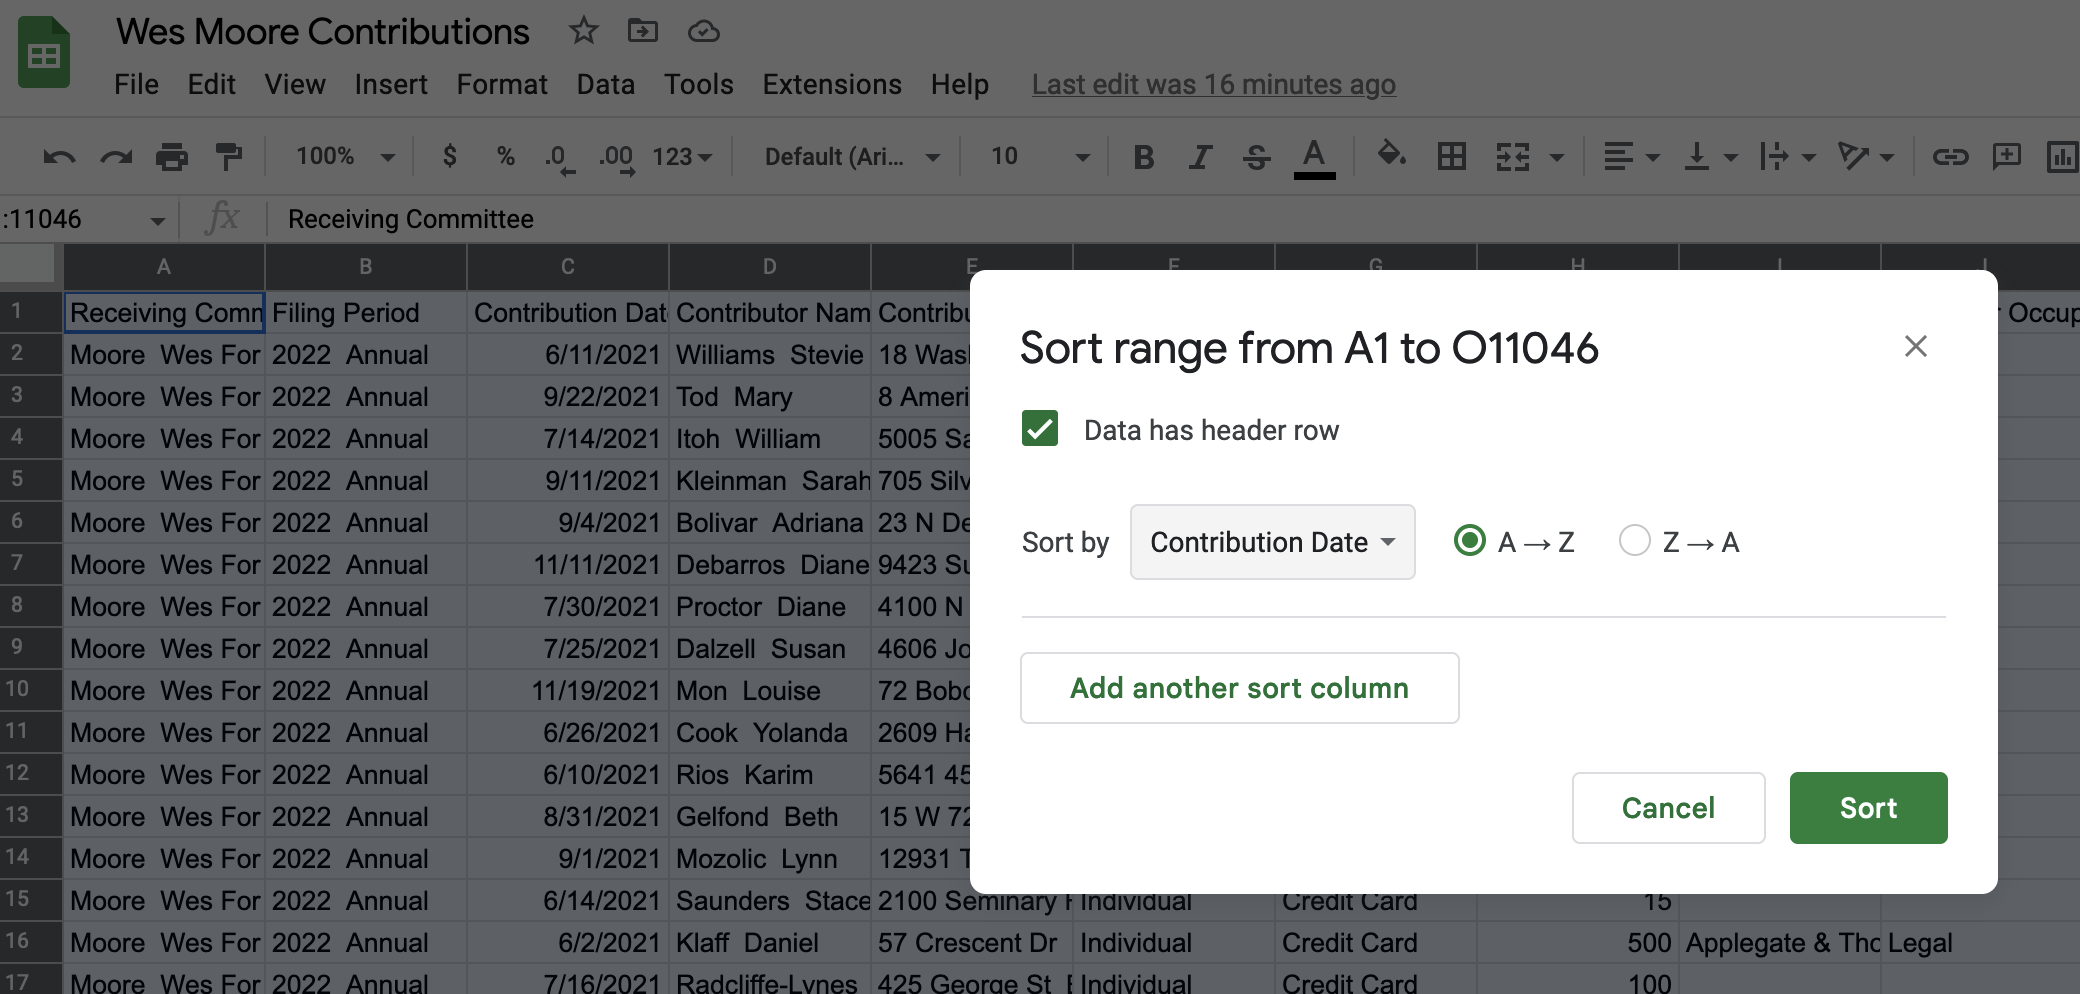2080x994 pixels.
Task: Click the move to folder icon
Action: click(643, 31)
